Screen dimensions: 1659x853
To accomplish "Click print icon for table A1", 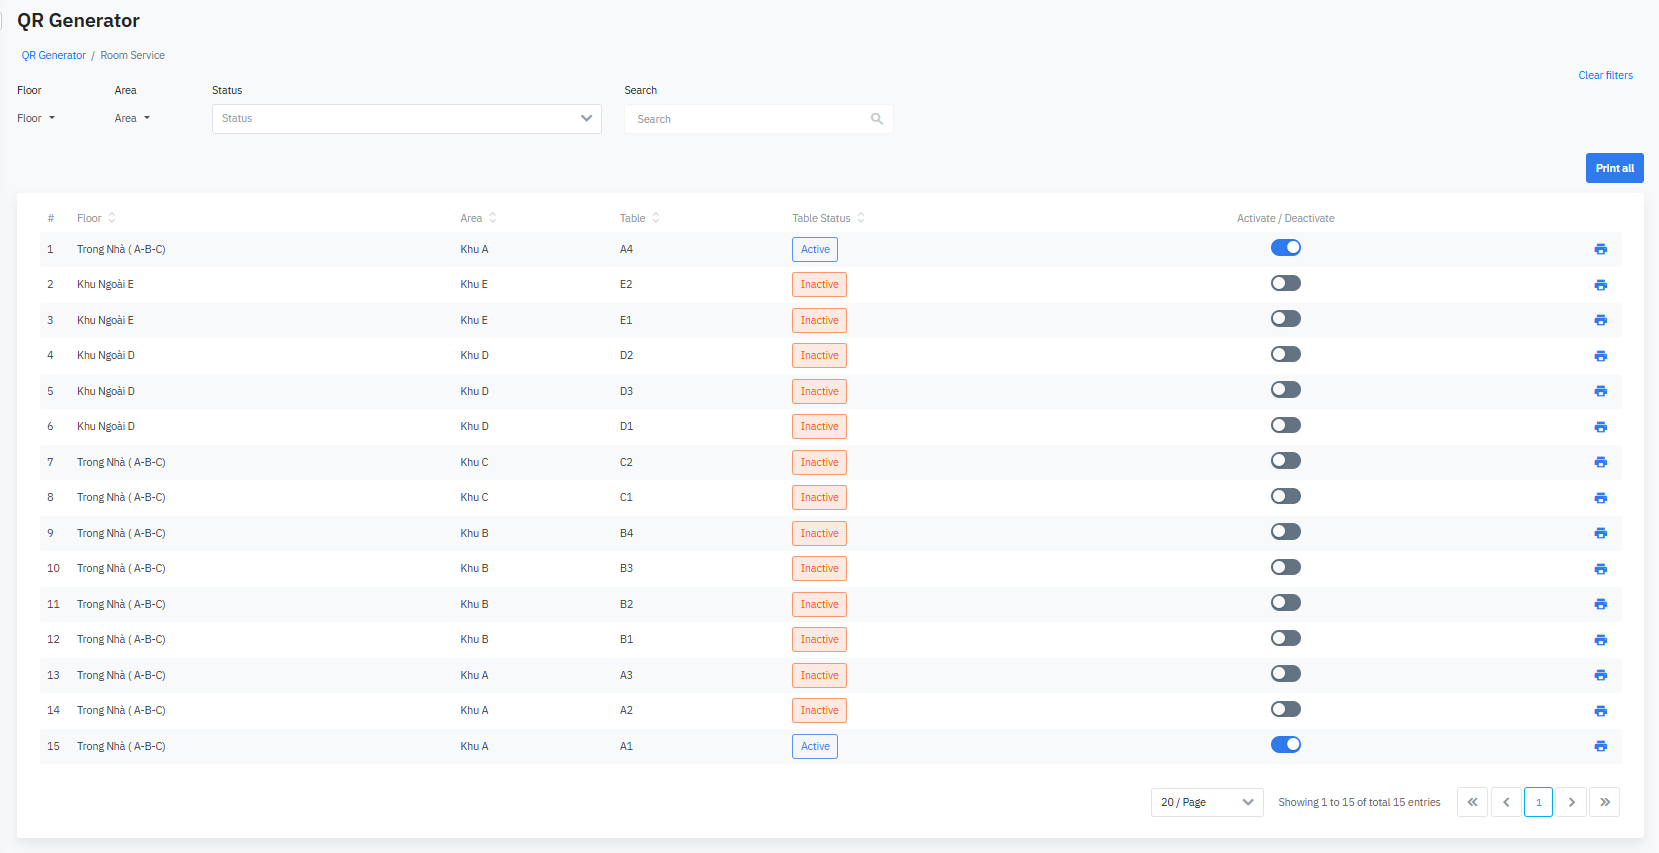I will [1600, 746].
